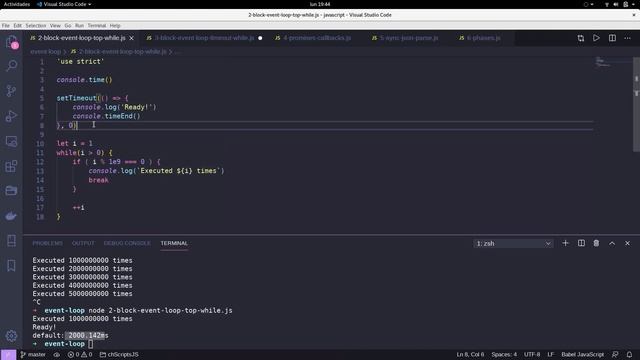Click the master branch in status bar
This screenshot has height=360, width=640.
pos(33,354)
